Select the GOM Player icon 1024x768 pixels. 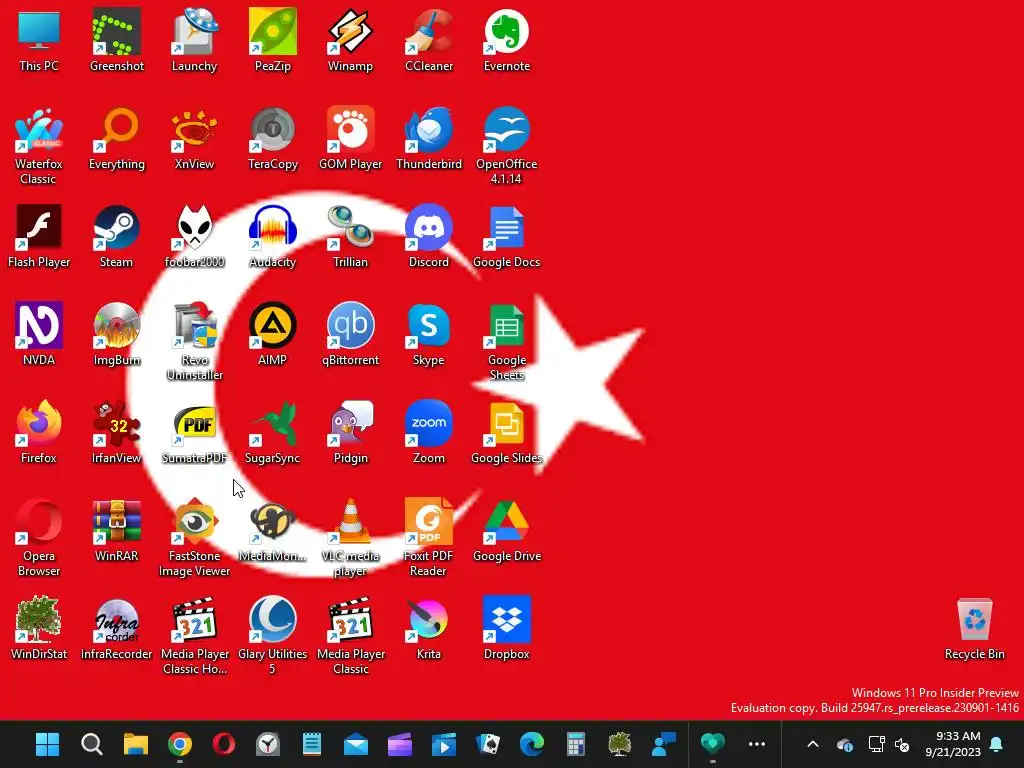(351, 138)
